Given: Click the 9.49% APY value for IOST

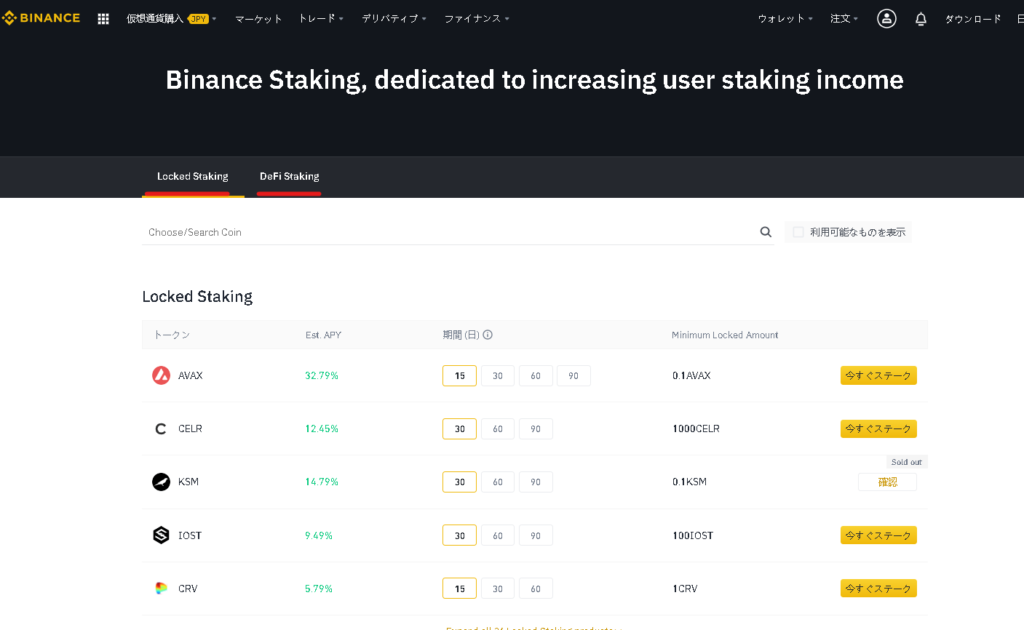Looking at the screenshot, I should (319, 535).
